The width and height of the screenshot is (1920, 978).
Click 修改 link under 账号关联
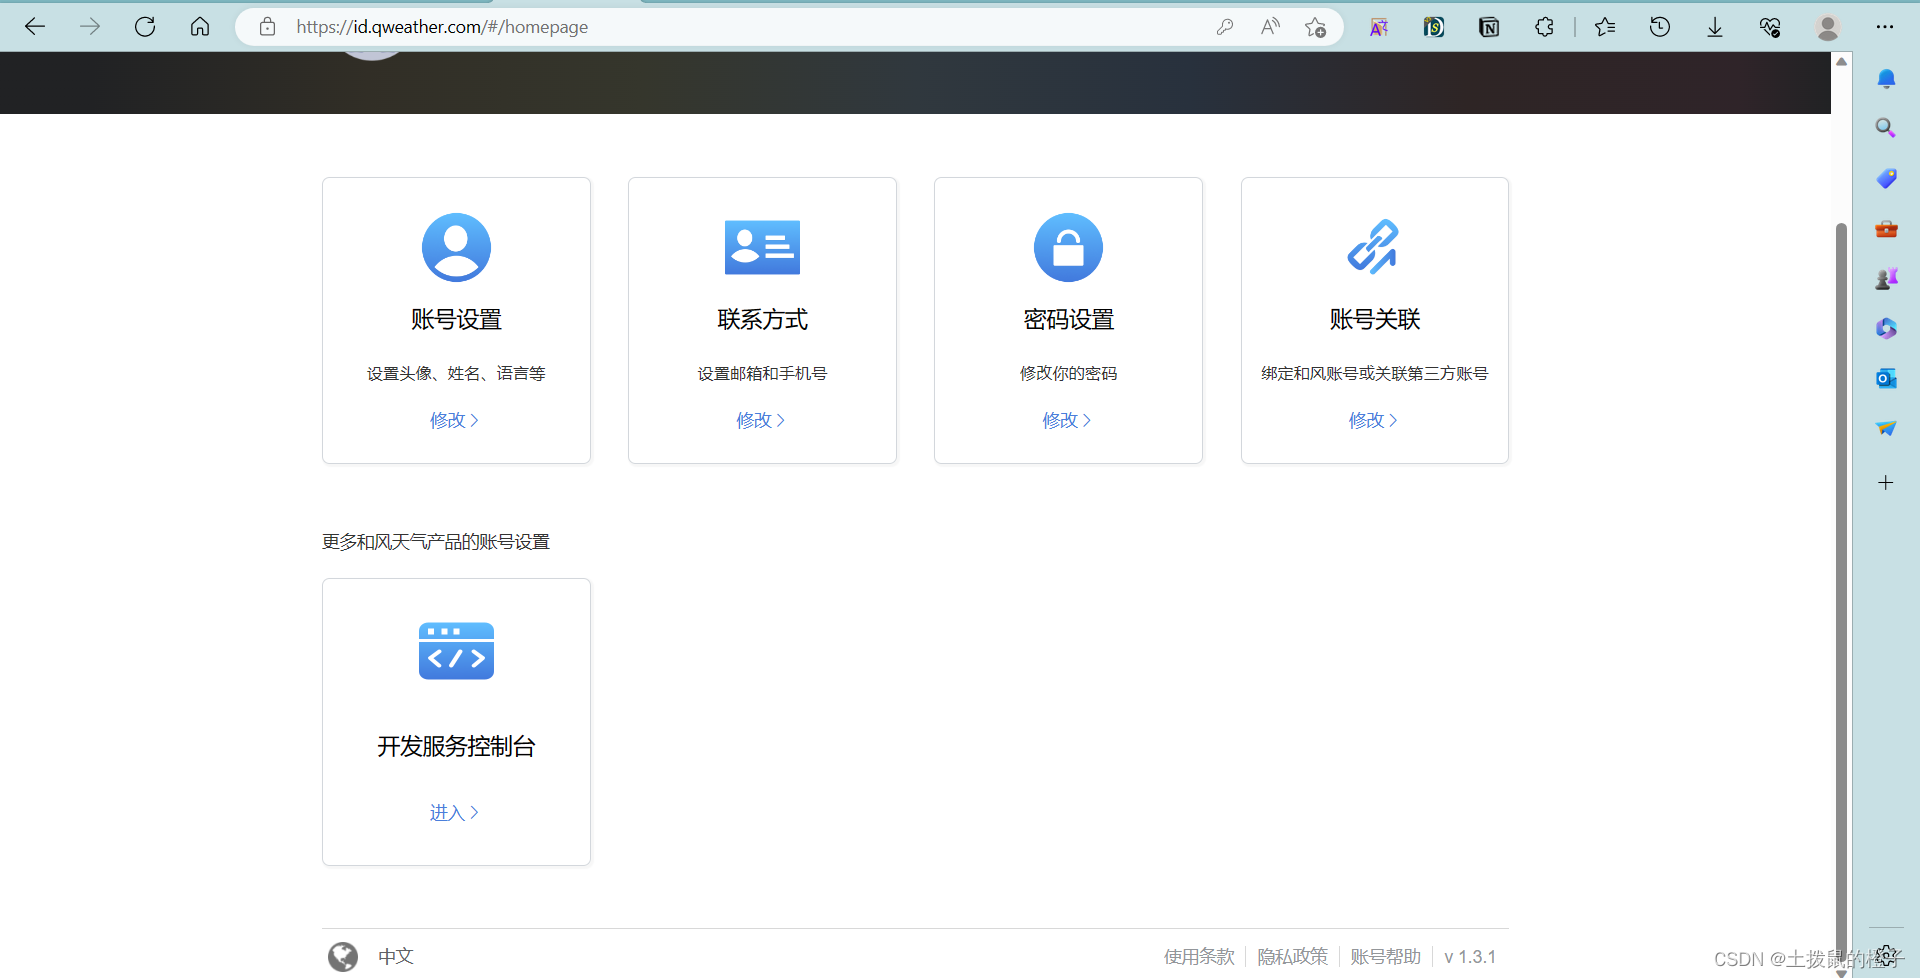1373,420
